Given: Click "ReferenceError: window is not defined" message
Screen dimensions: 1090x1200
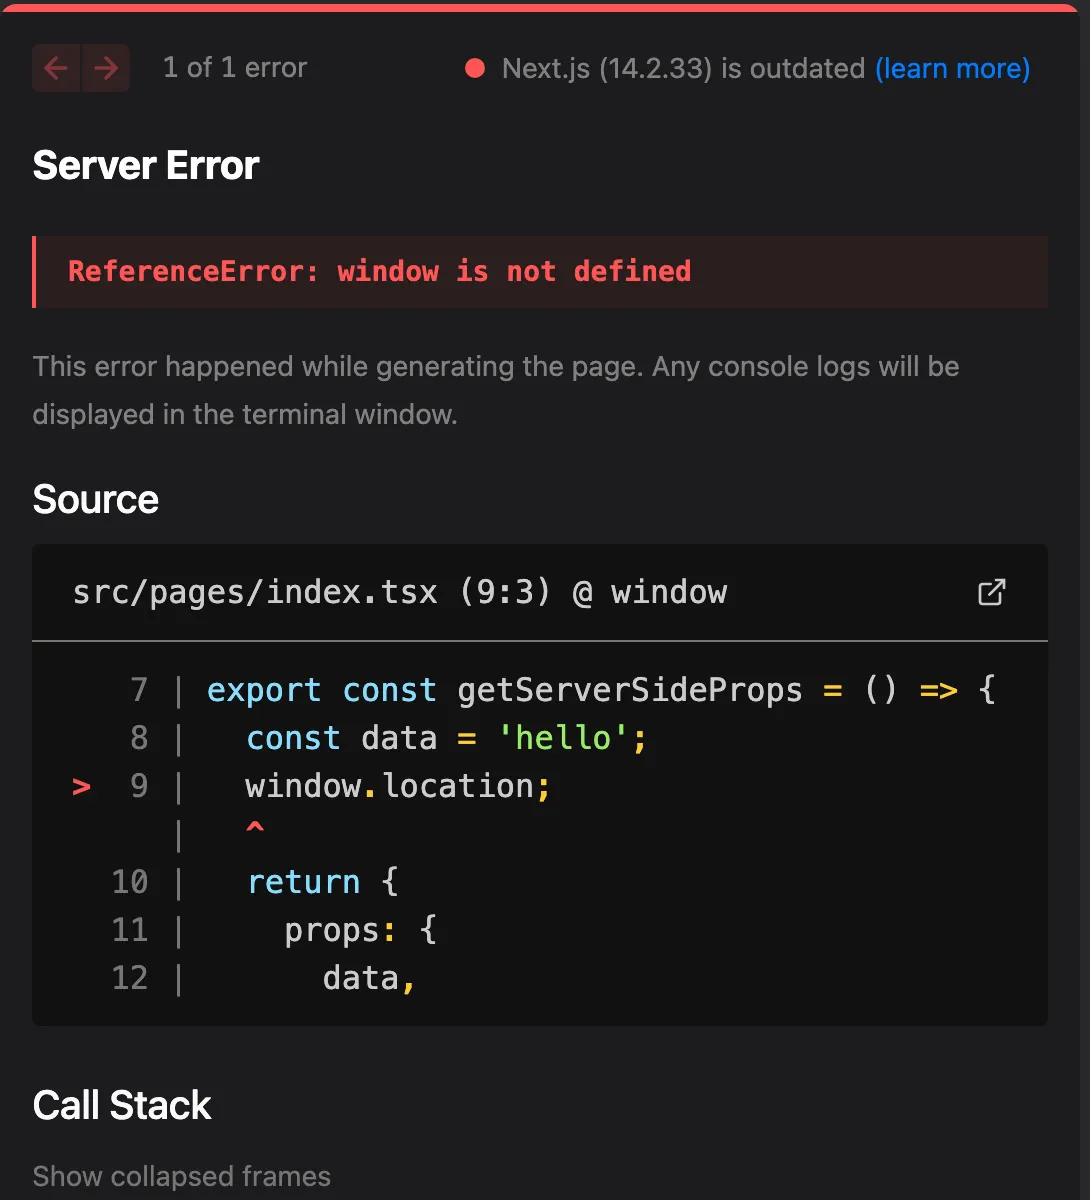Looking at the screenshot, I should pyautogui.click(x=379, y=271).
